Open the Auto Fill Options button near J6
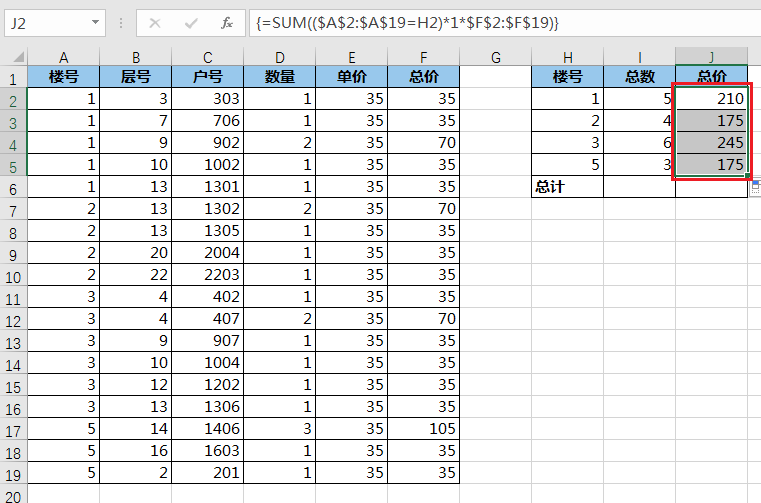The height and width of the screenshot is (503, 761). tap(756, 188)
